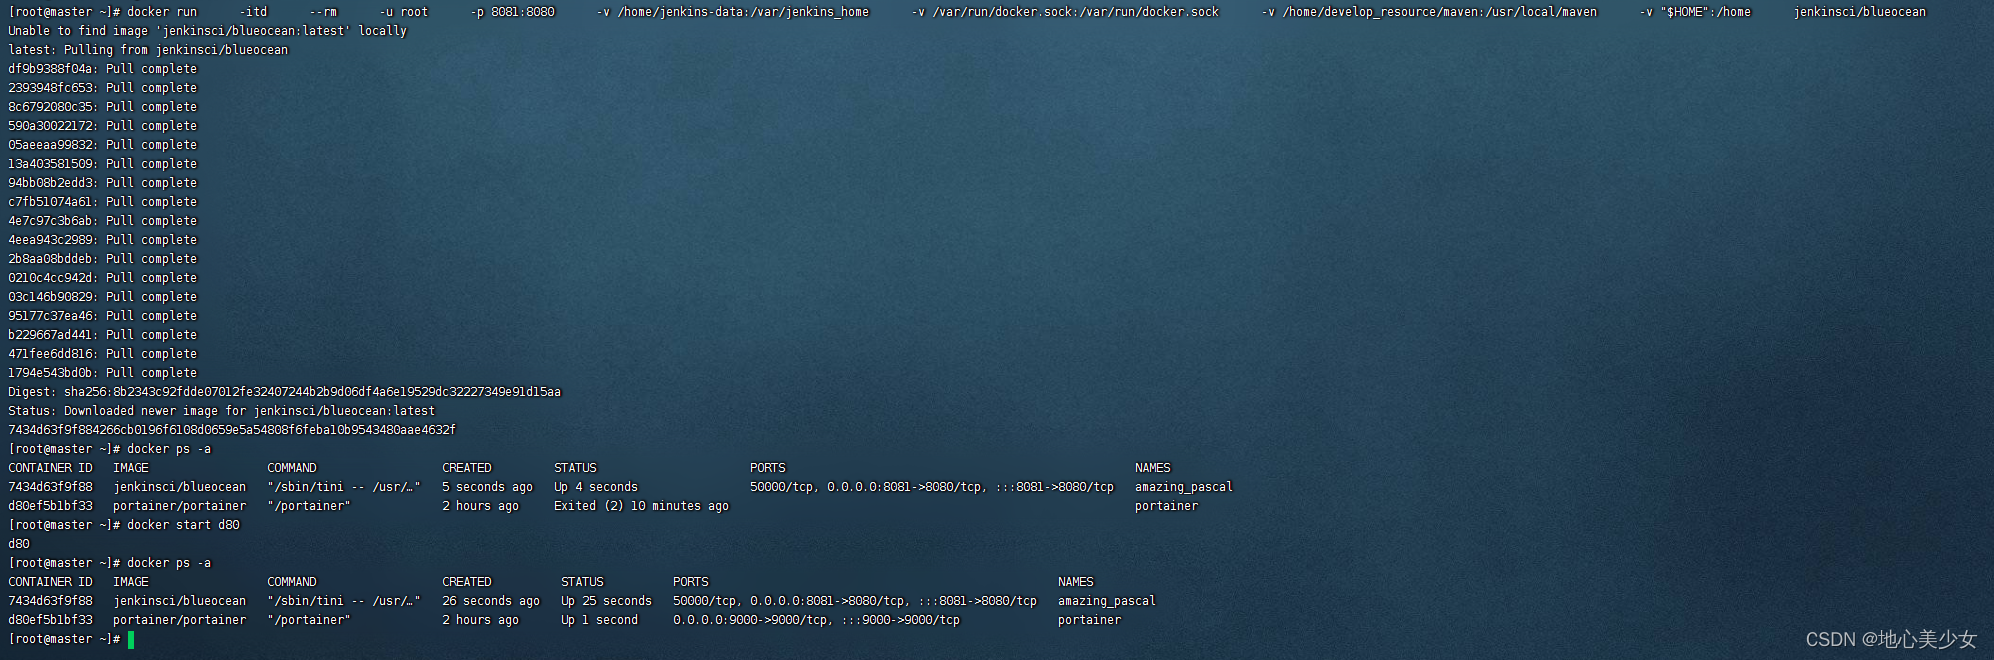Click the 'd80' output line
Viewport: 1994px width, 660px height.
(19, 544)
